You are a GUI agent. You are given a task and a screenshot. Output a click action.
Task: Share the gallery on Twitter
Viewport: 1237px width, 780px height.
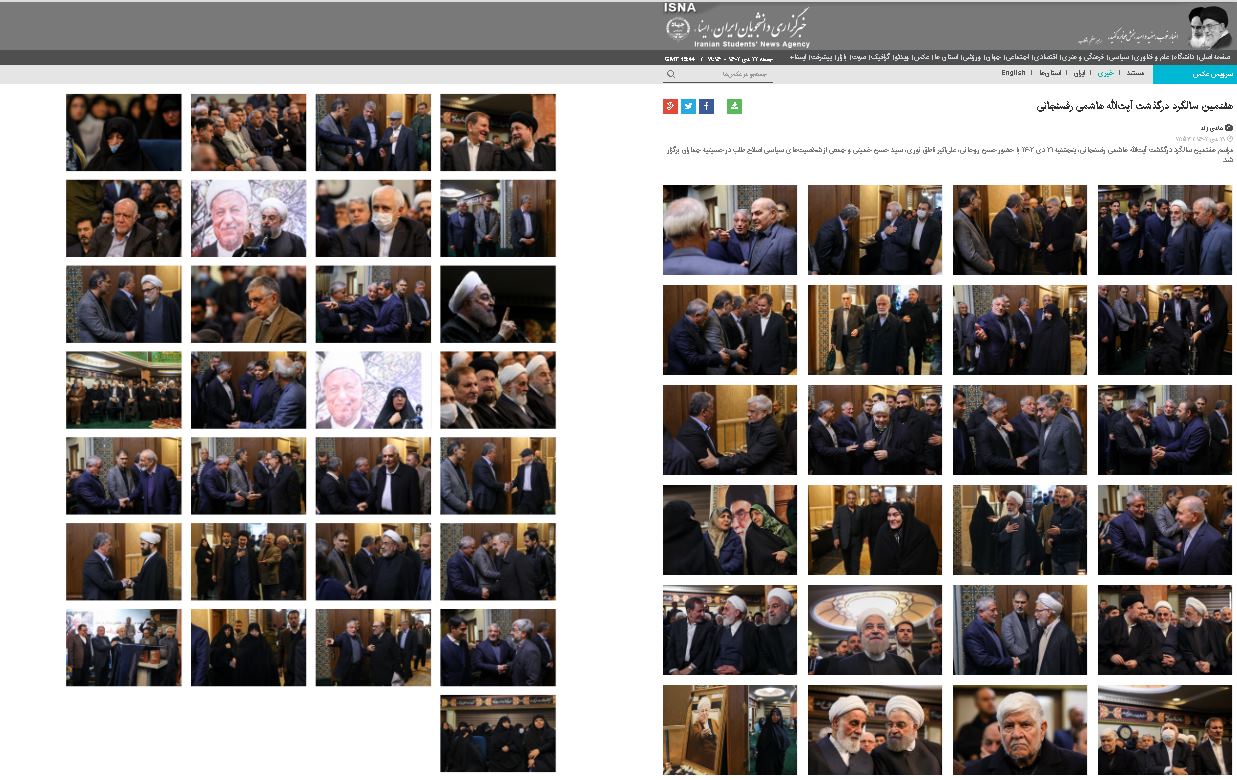click(x=688, y=106)
